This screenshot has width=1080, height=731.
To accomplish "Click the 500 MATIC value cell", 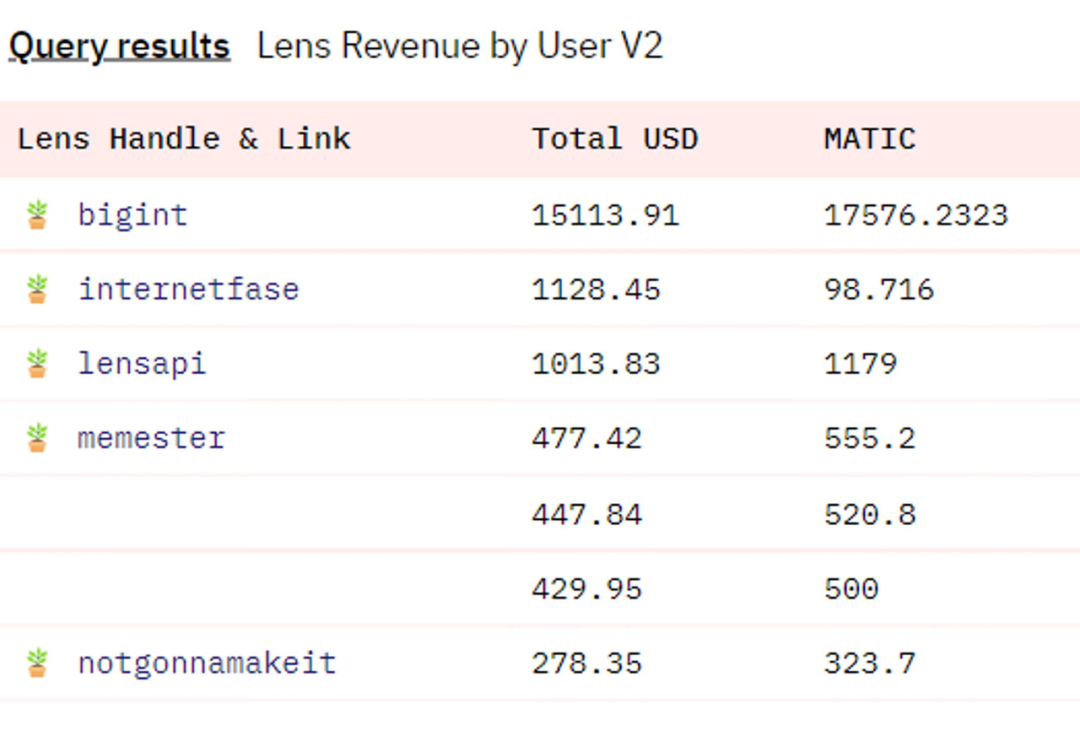I will pyautogui.click(x=851, y=588).
